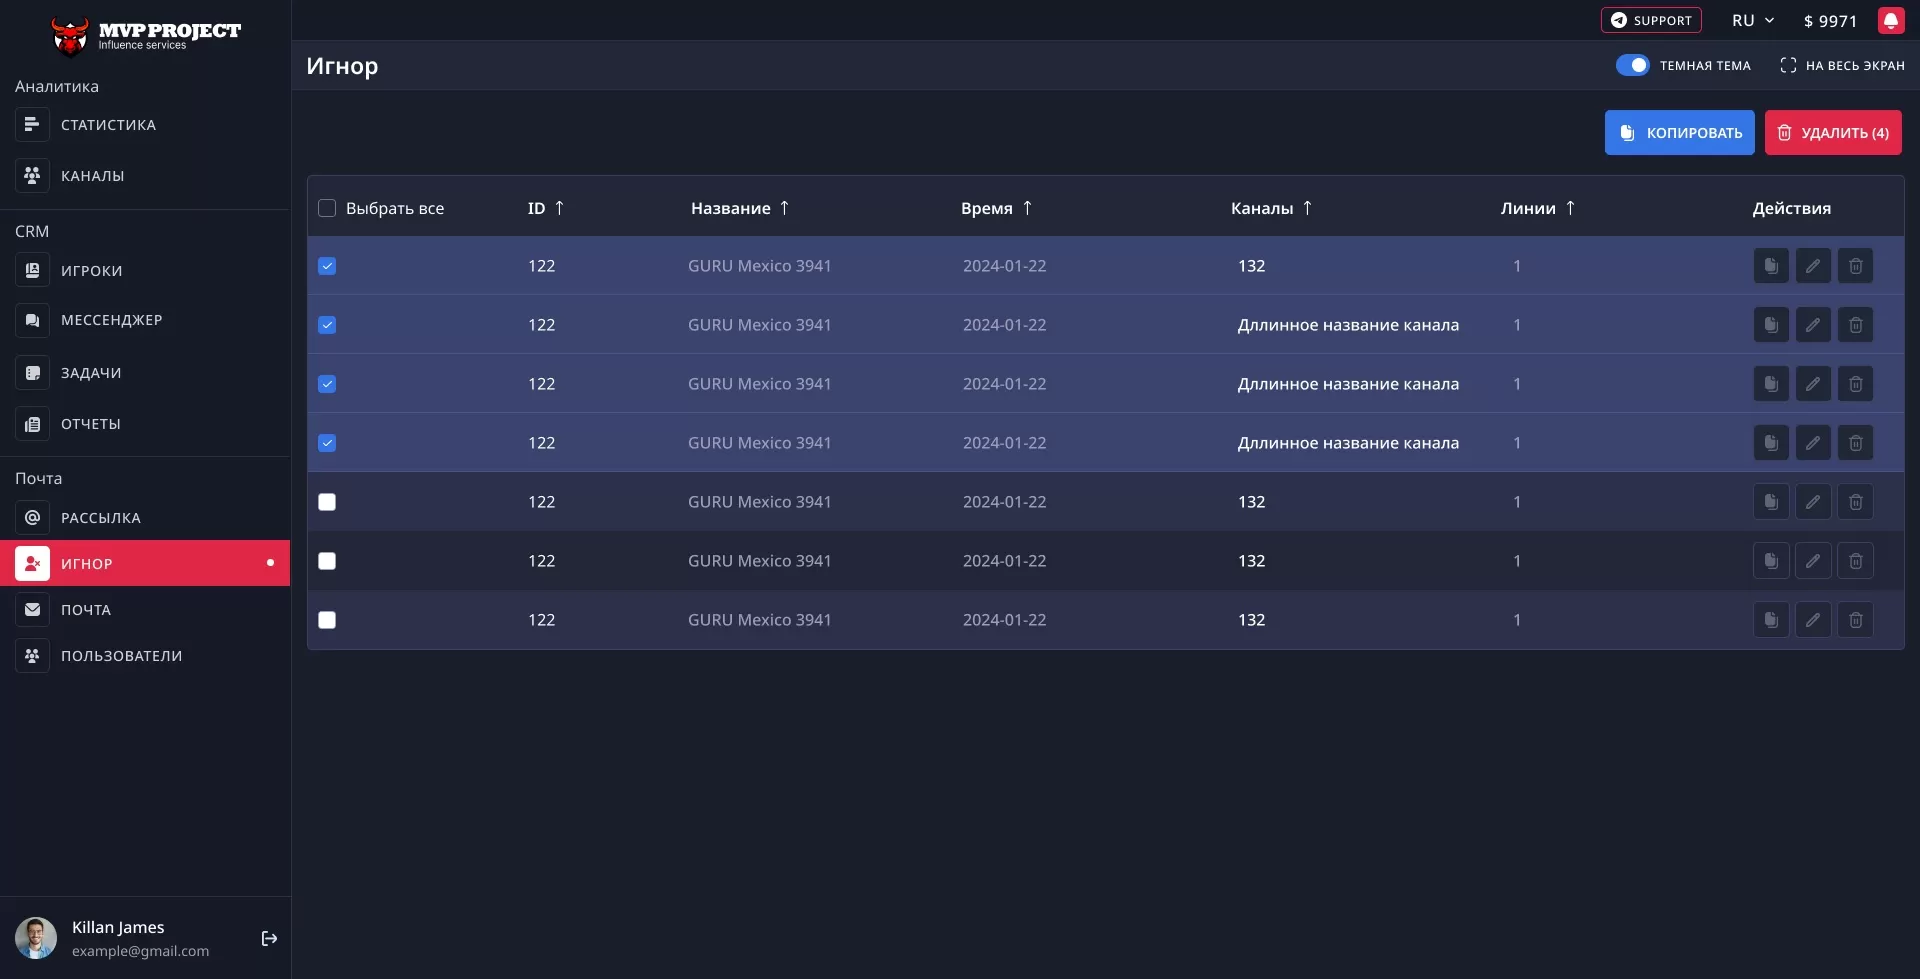Check the Выбрать все checkbox
The width and height of the screenshot is (1920, 979).
pos(327,208)
